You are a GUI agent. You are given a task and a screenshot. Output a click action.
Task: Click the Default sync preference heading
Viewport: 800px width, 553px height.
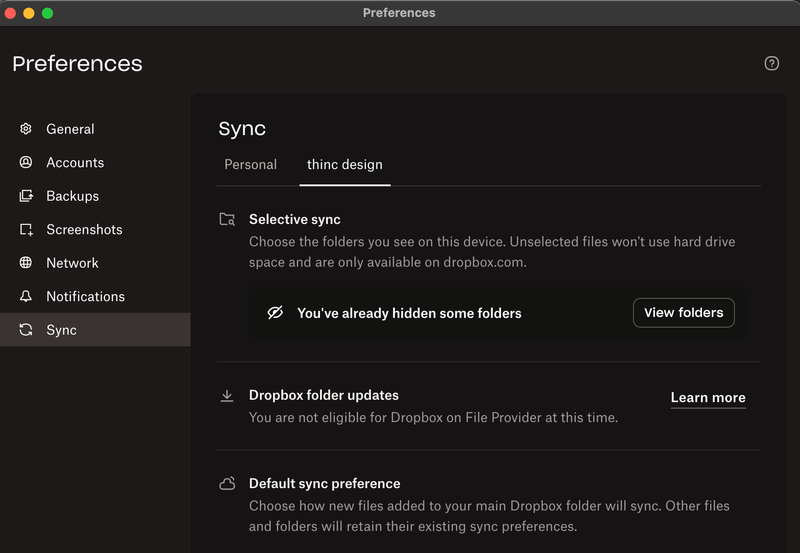324,483
